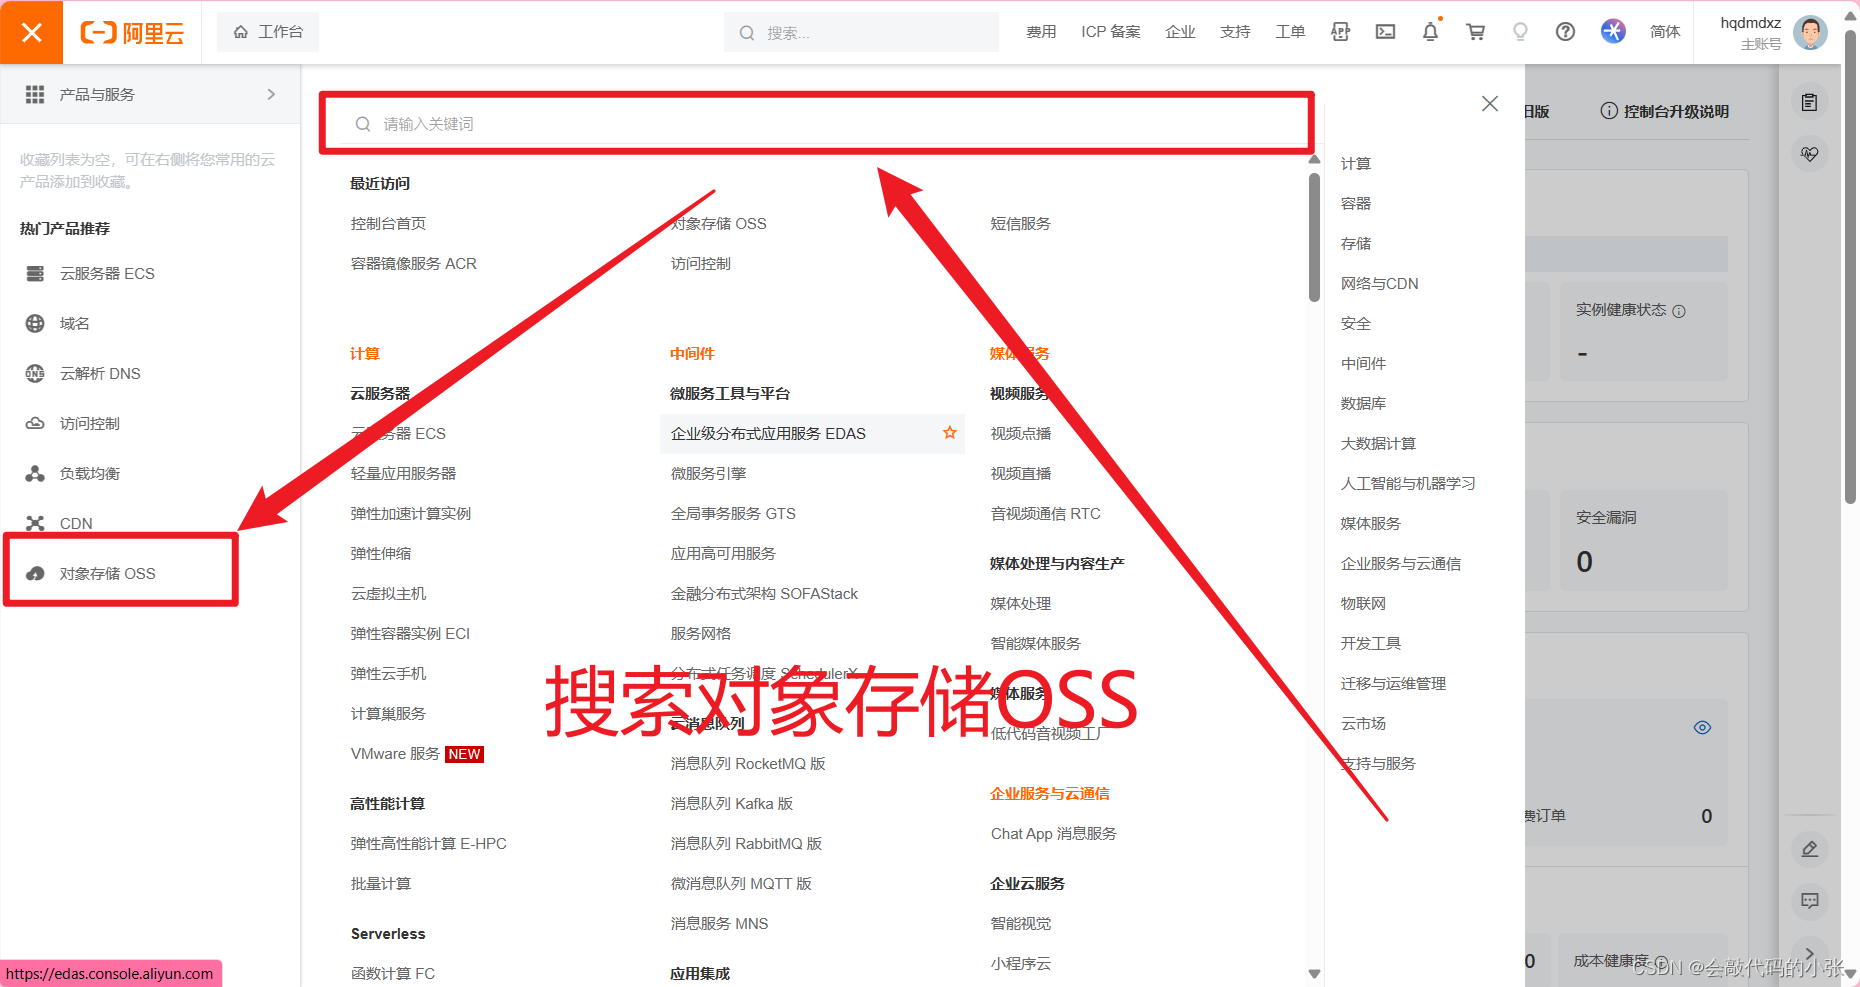Open the shopping cart icon
This screenshot has width=1860, height=987.
1475,32
